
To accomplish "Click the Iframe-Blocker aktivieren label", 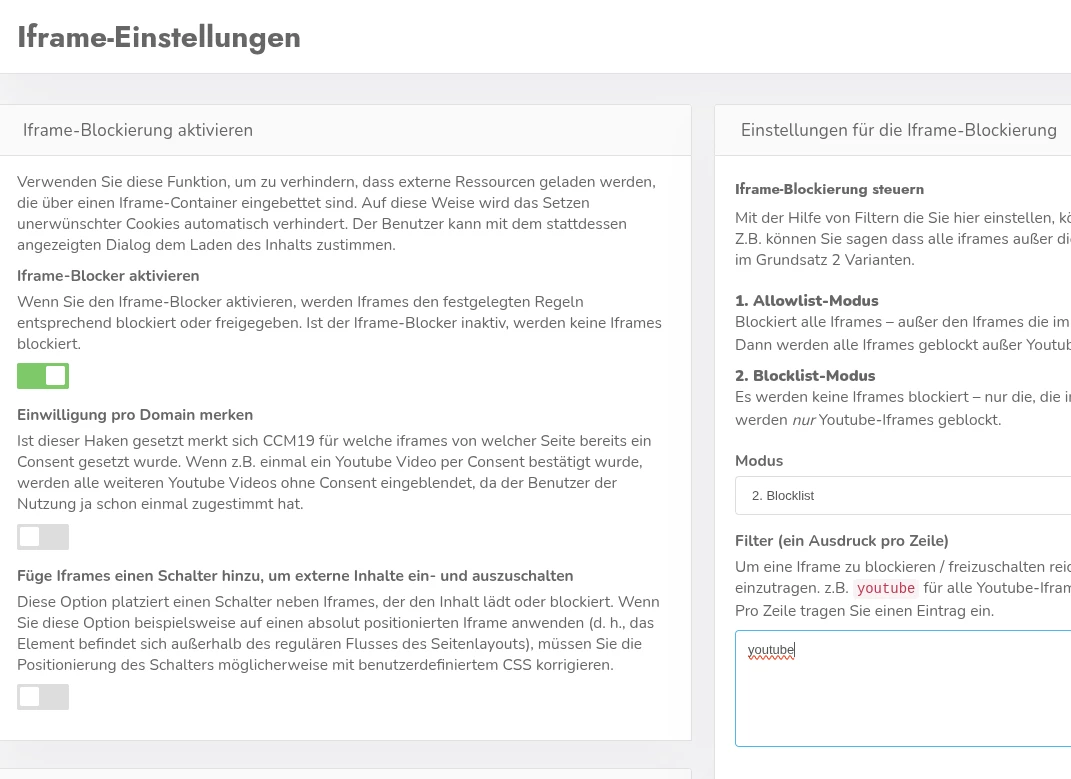I will (x=108, y=275).
